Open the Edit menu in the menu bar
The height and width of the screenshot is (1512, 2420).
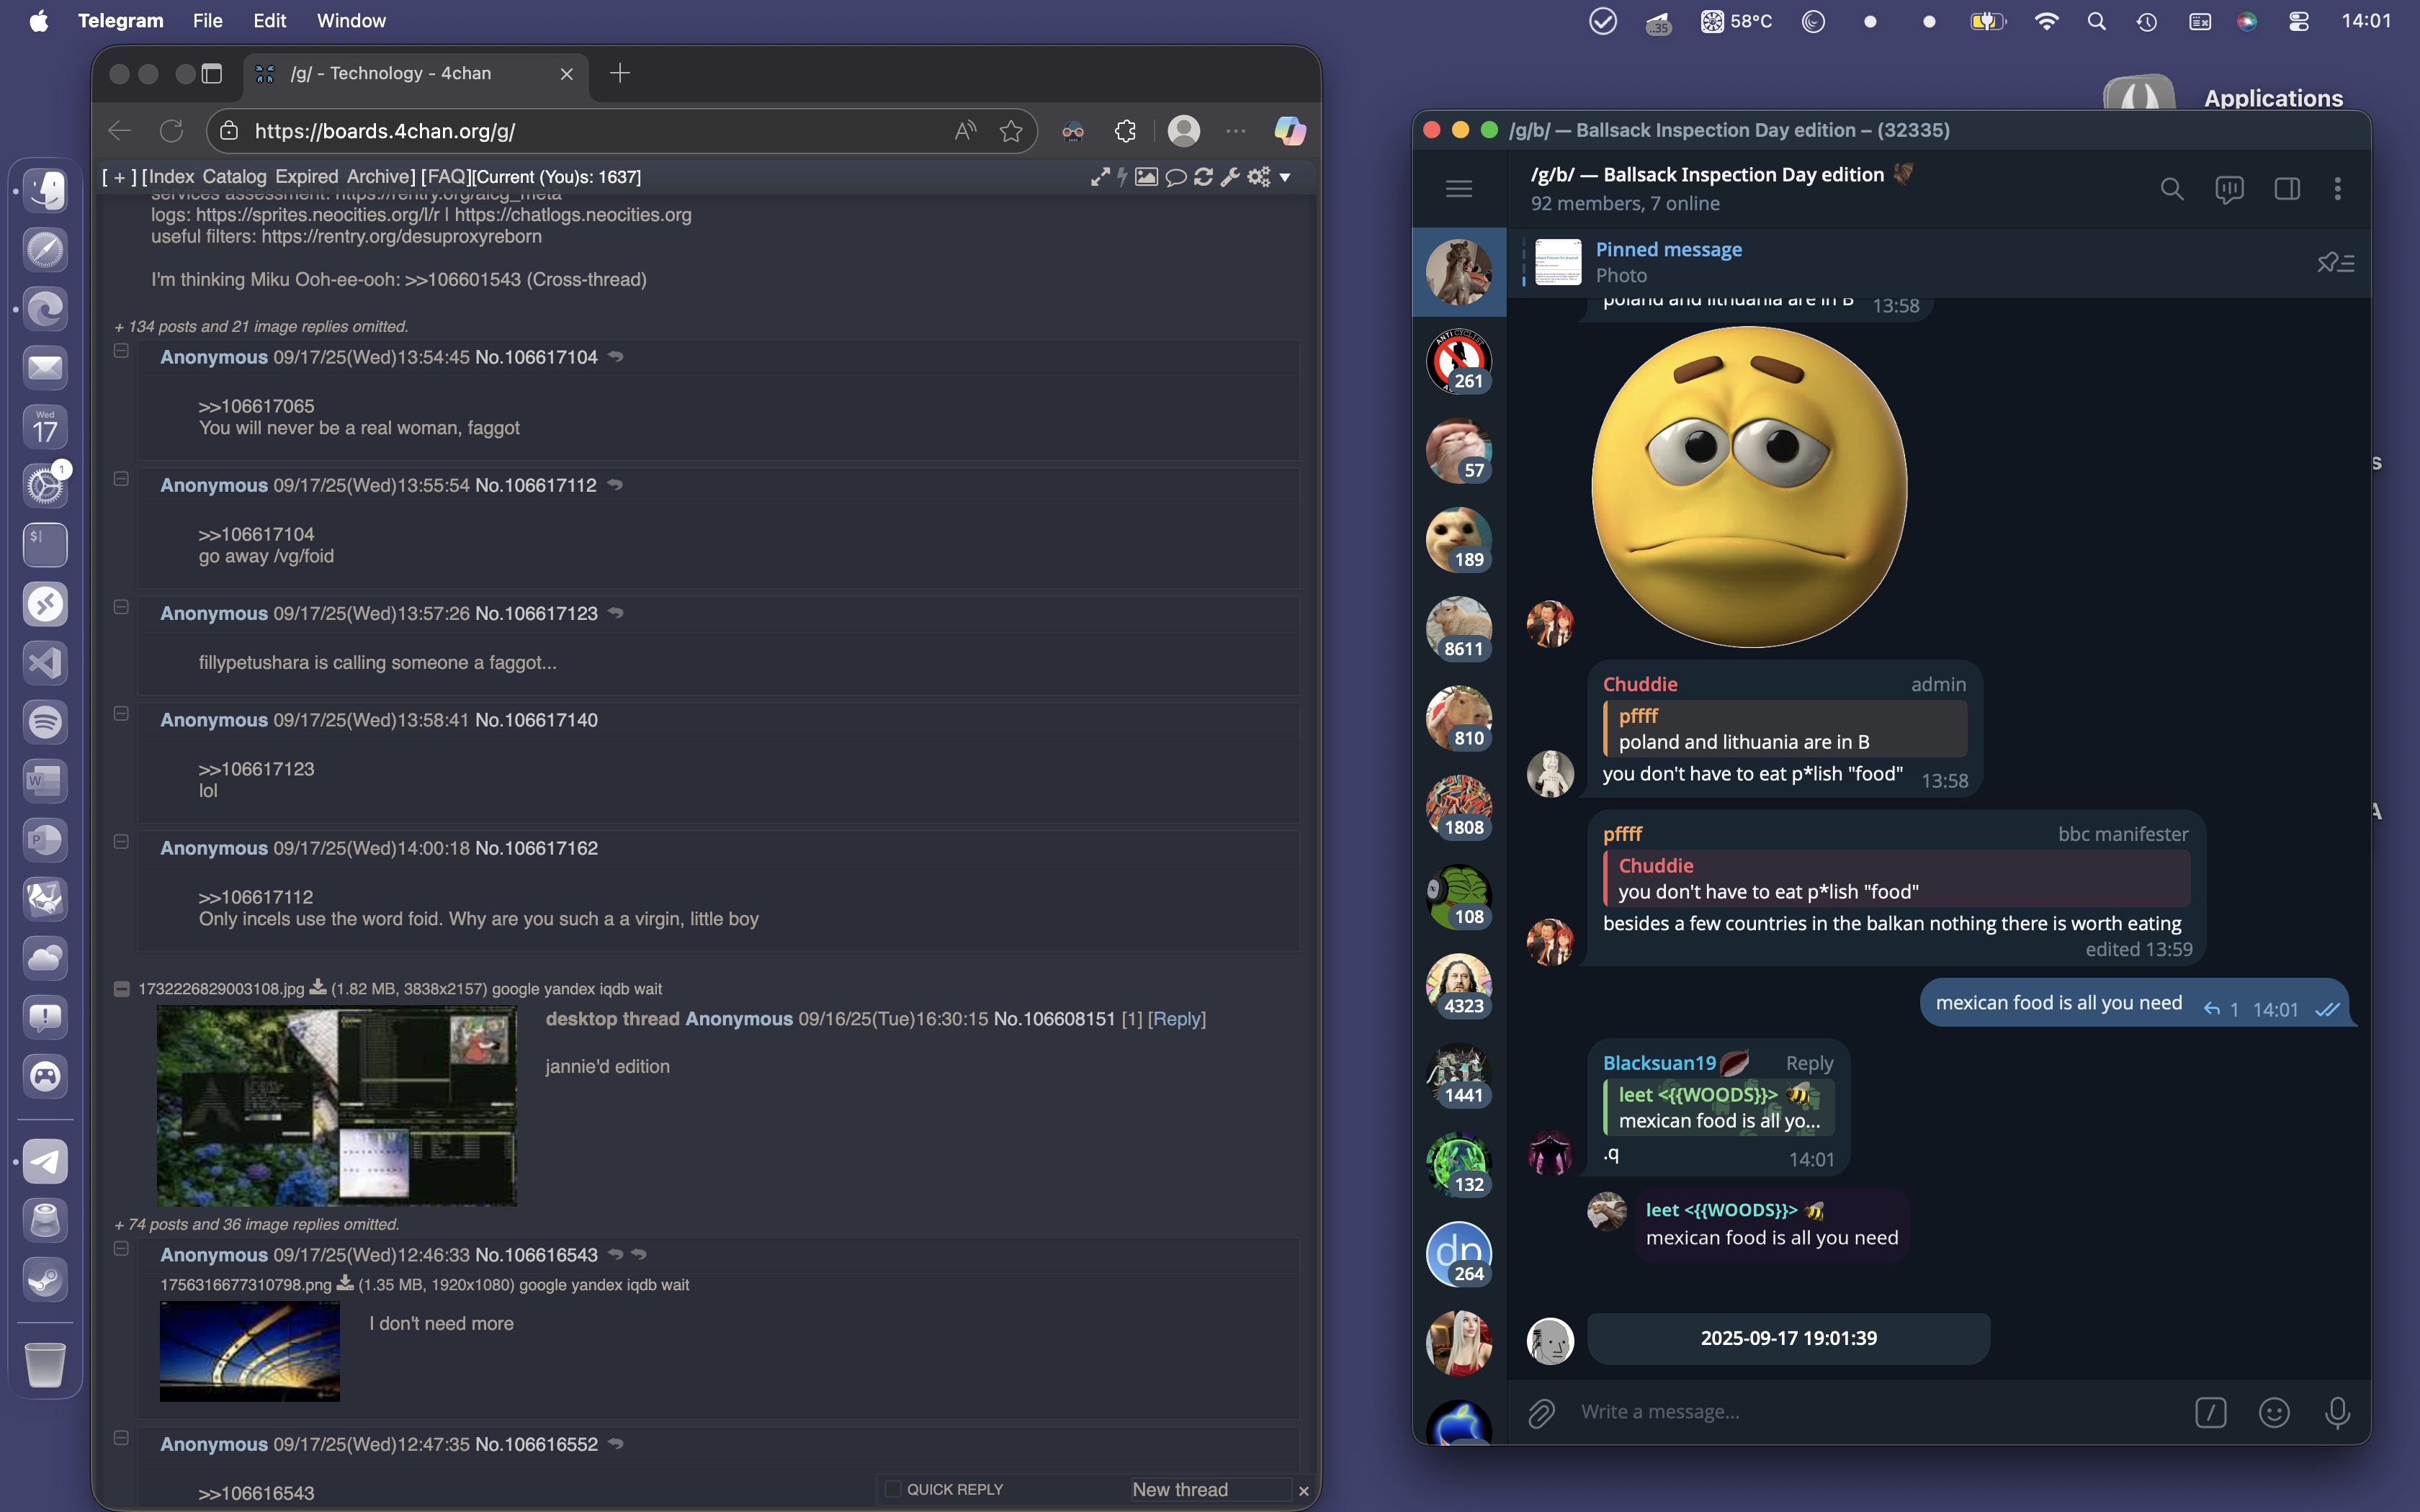click(x=269, y=21)
